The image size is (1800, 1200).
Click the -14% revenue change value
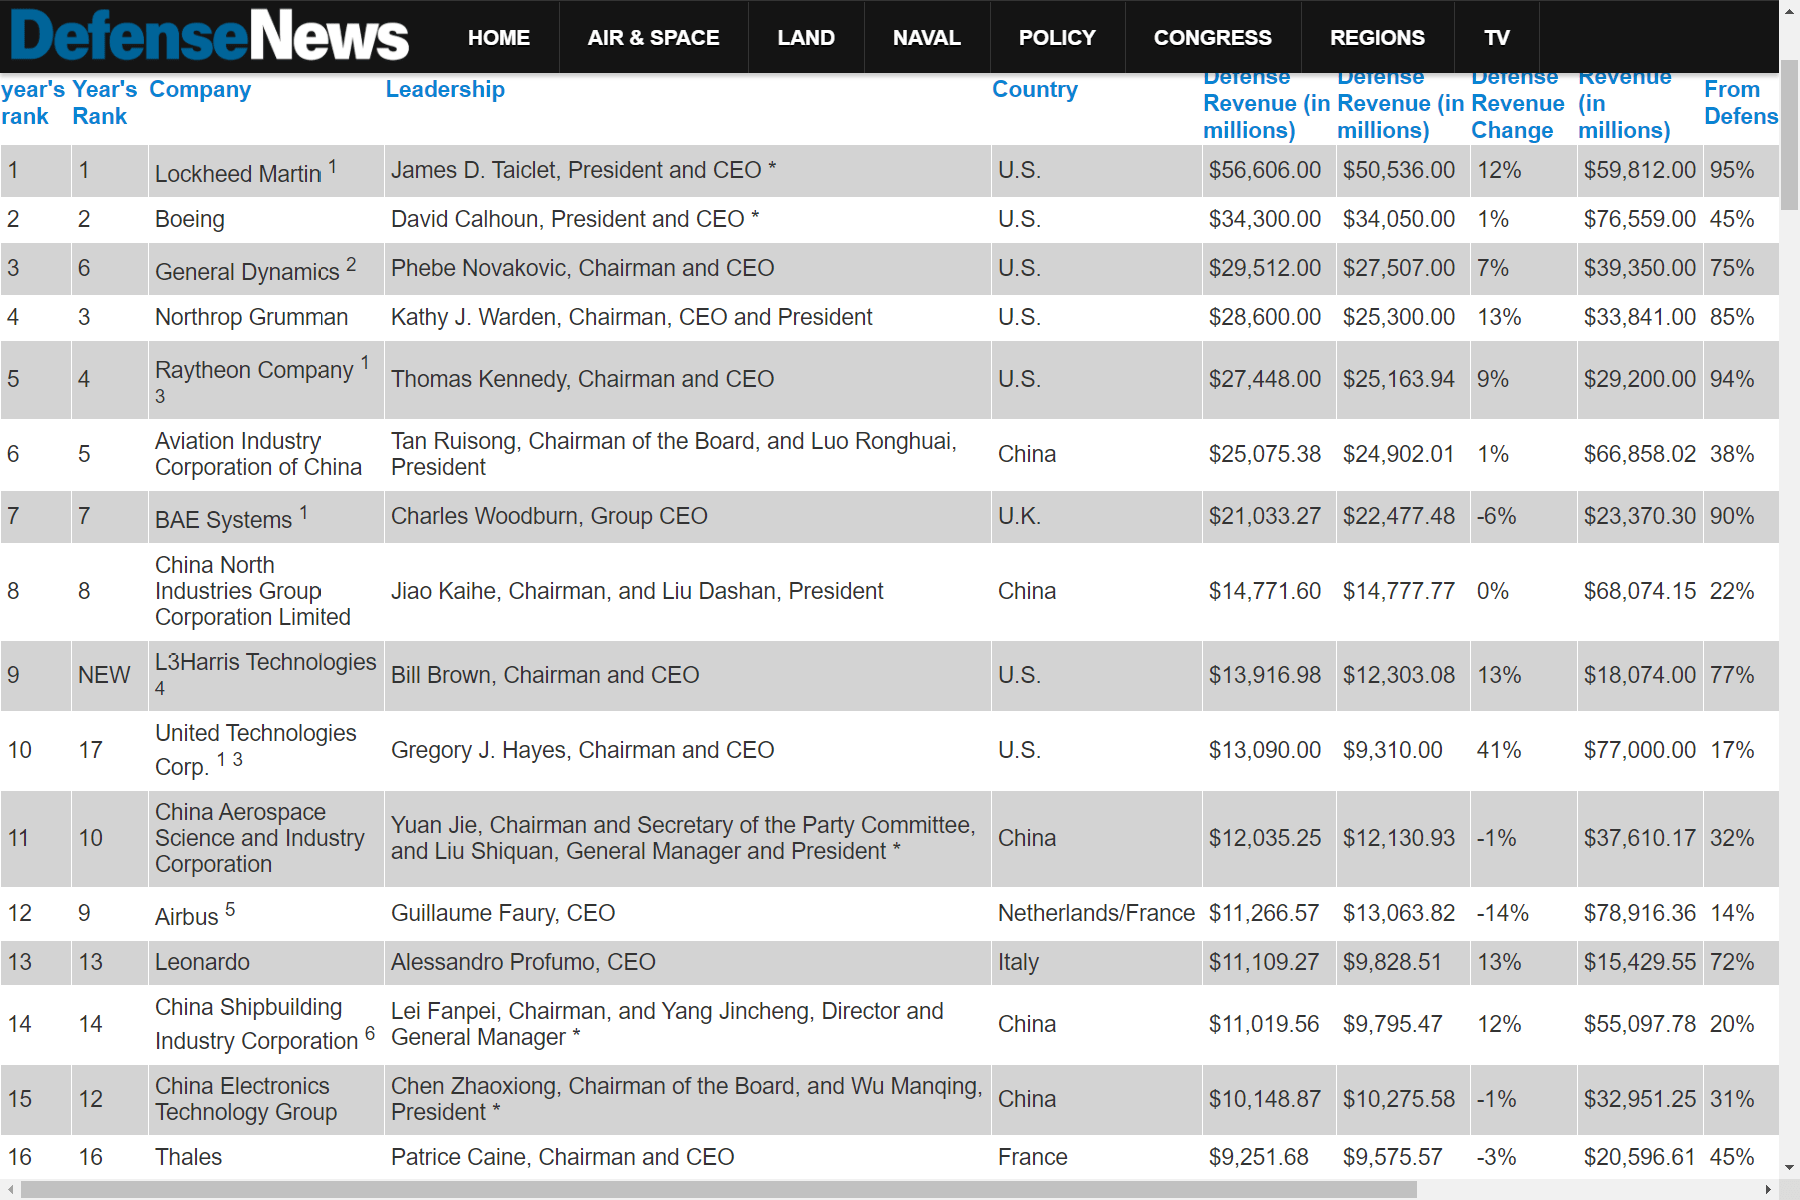point(1503,913)
